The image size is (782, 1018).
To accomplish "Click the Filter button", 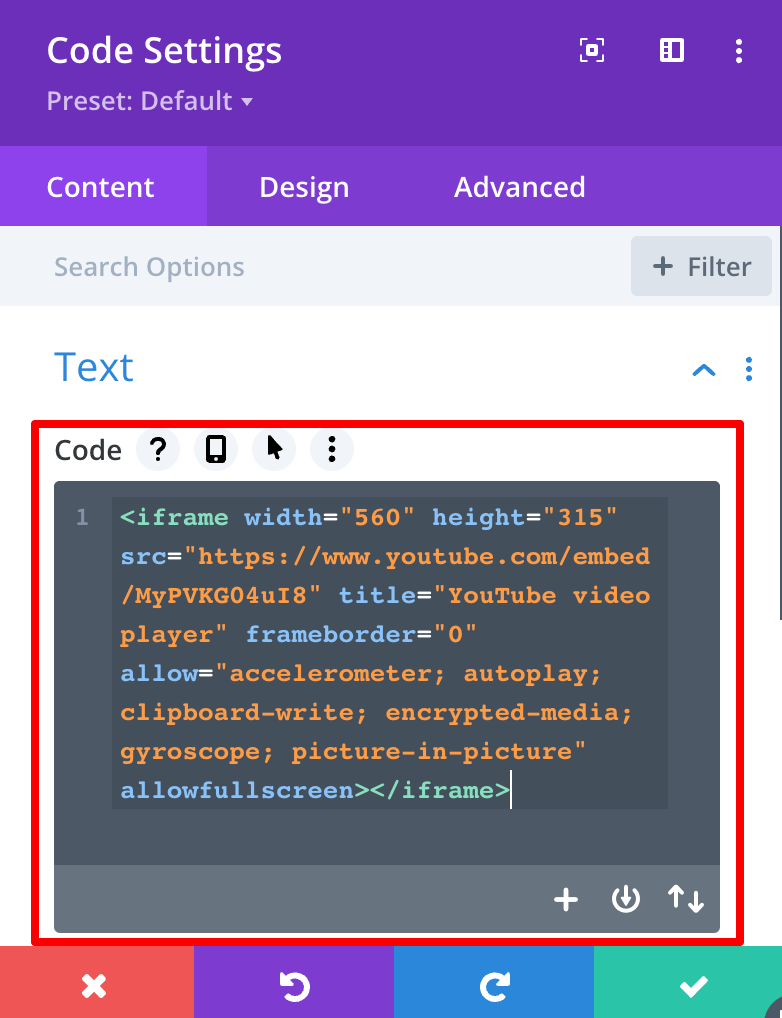I will pos(701,267).
